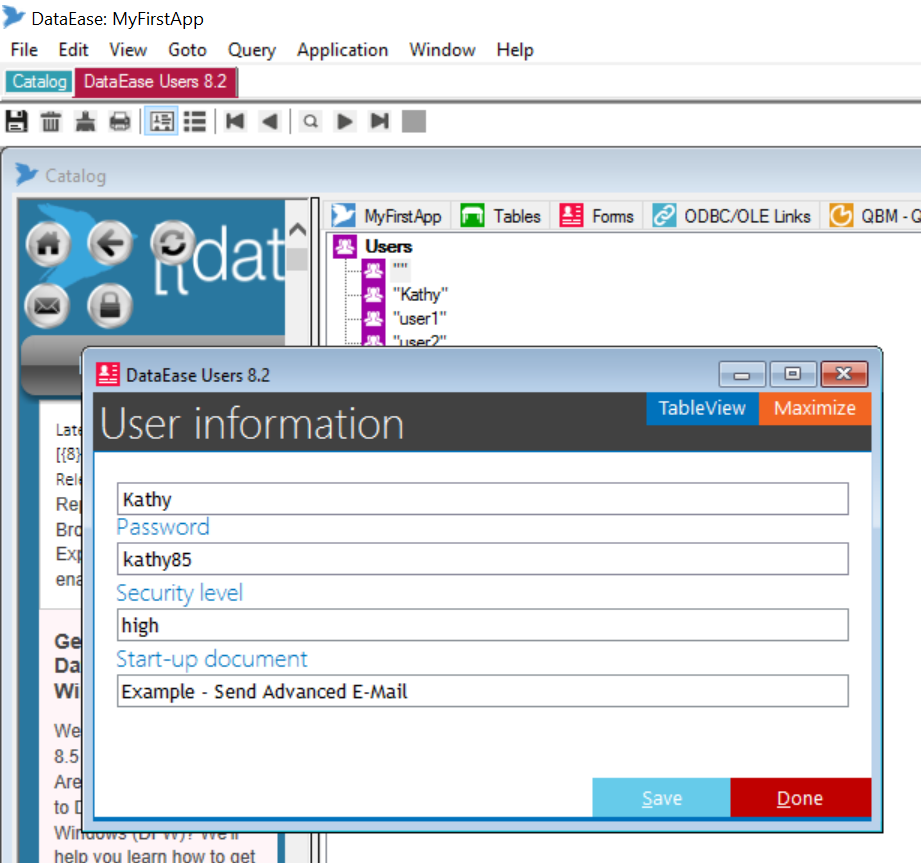Image resolution: width=921 pixels, height=863 pixels.
Task: Restore the DataEase Users 8.2 dialog window
Action: (x=793, y=374)
